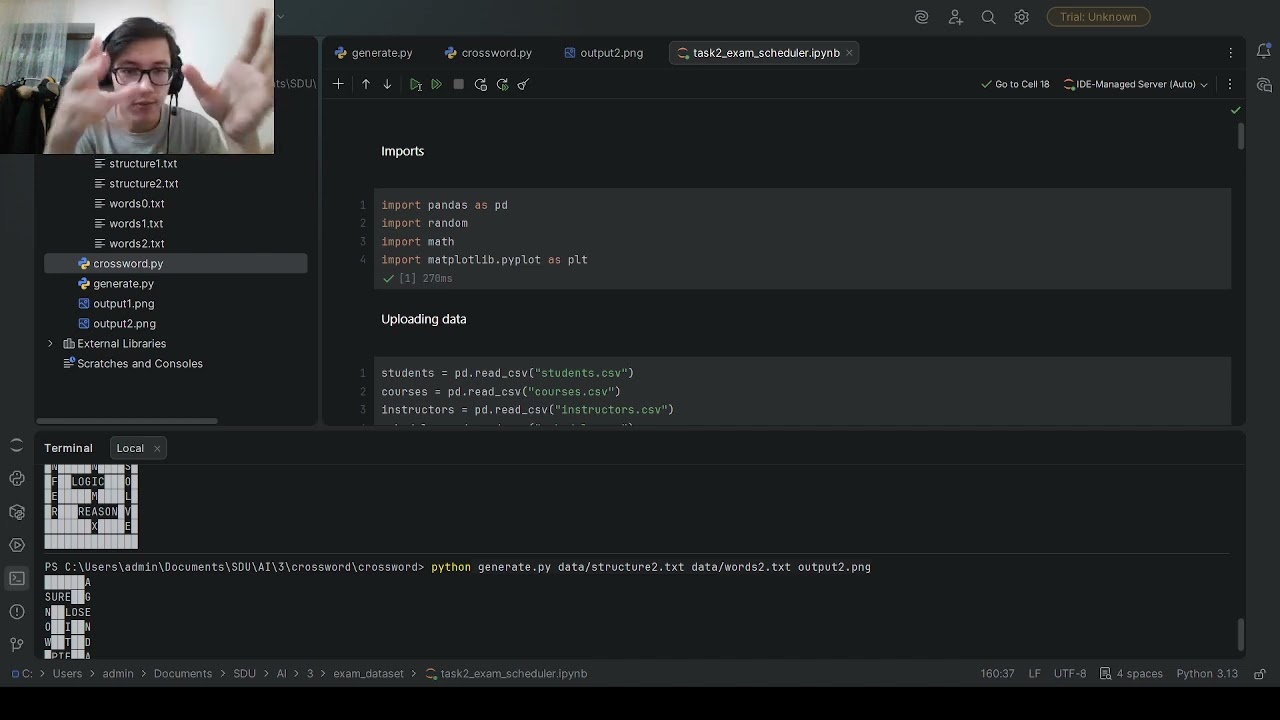The image size is (1280, 720).
Task: Switch to the output2.png tab
Action: click(x=603, y=53)
